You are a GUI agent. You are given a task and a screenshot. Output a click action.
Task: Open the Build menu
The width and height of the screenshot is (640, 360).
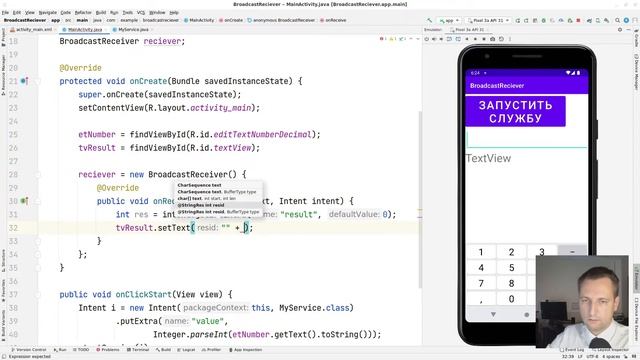[101, 13]
